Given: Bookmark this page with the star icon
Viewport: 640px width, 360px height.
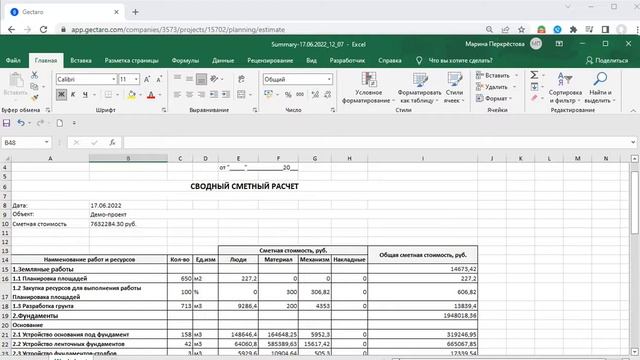Looking at the screenshot, I should [521, 29].
